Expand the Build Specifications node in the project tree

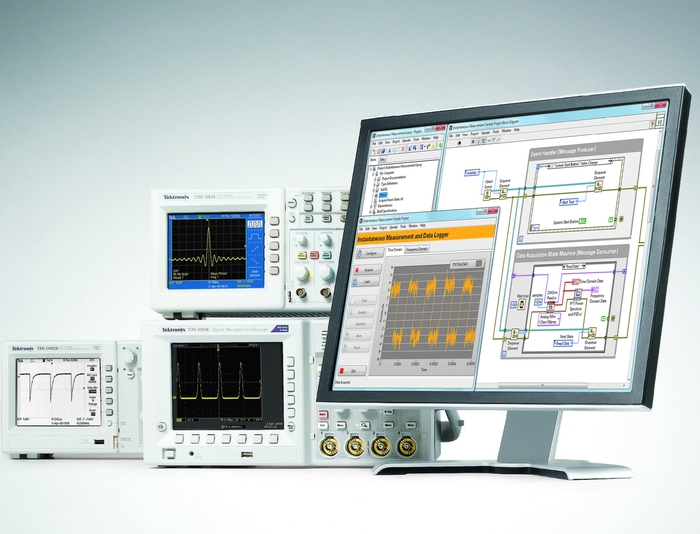click(372, 212)
